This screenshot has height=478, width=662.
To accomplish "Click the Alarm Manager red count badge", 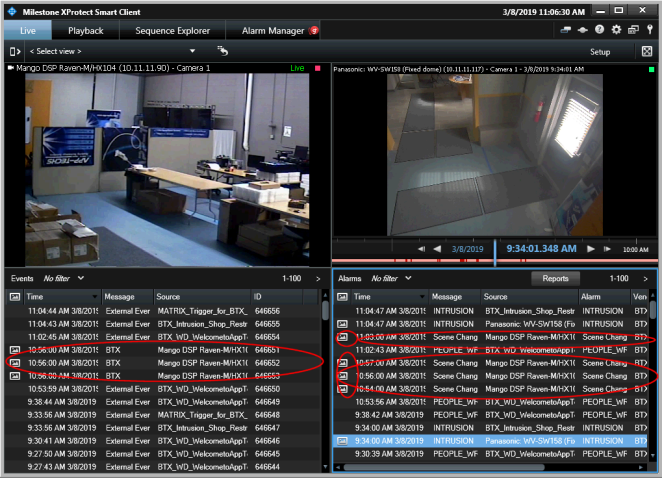I will (314, 30).
